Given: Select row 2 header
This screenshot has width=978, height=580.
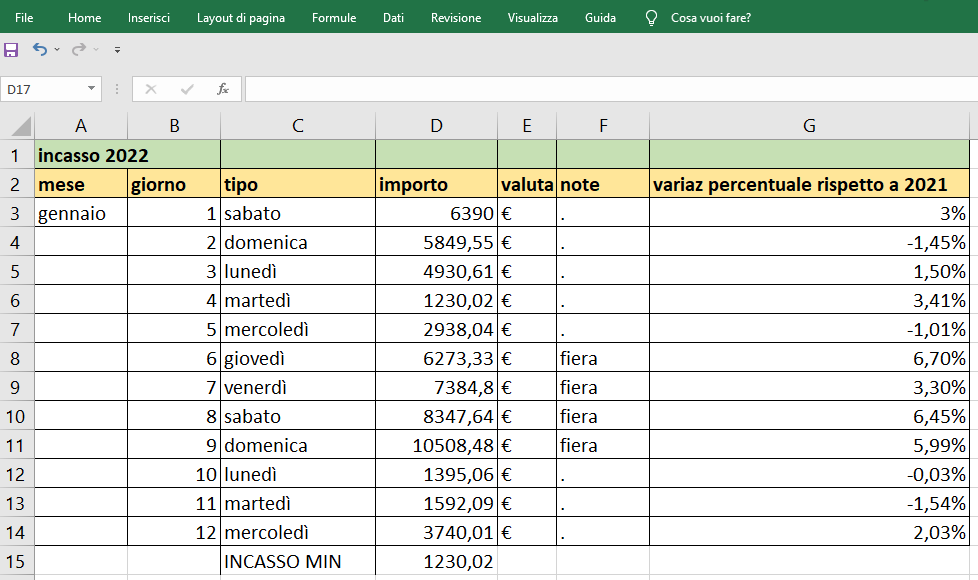Looking at the screenshot, I should 17,184.
